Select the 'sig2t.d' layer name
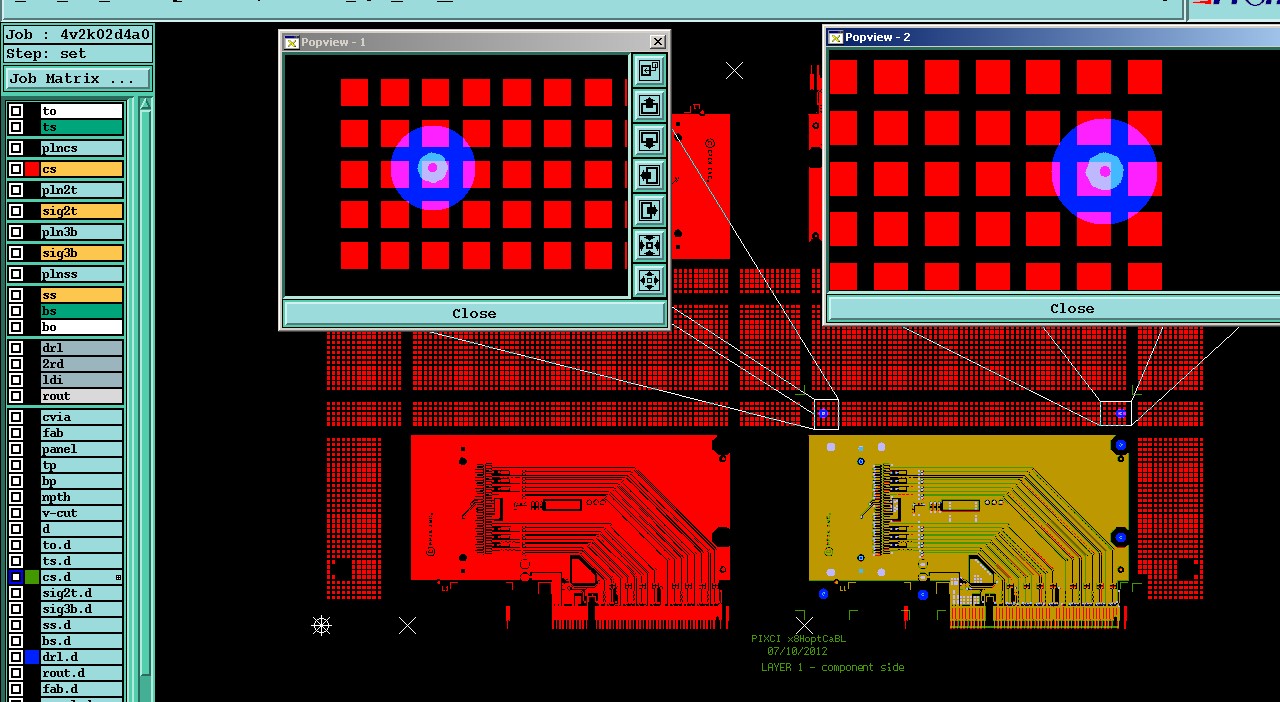The image size is (1280, 702). point(82,593)
